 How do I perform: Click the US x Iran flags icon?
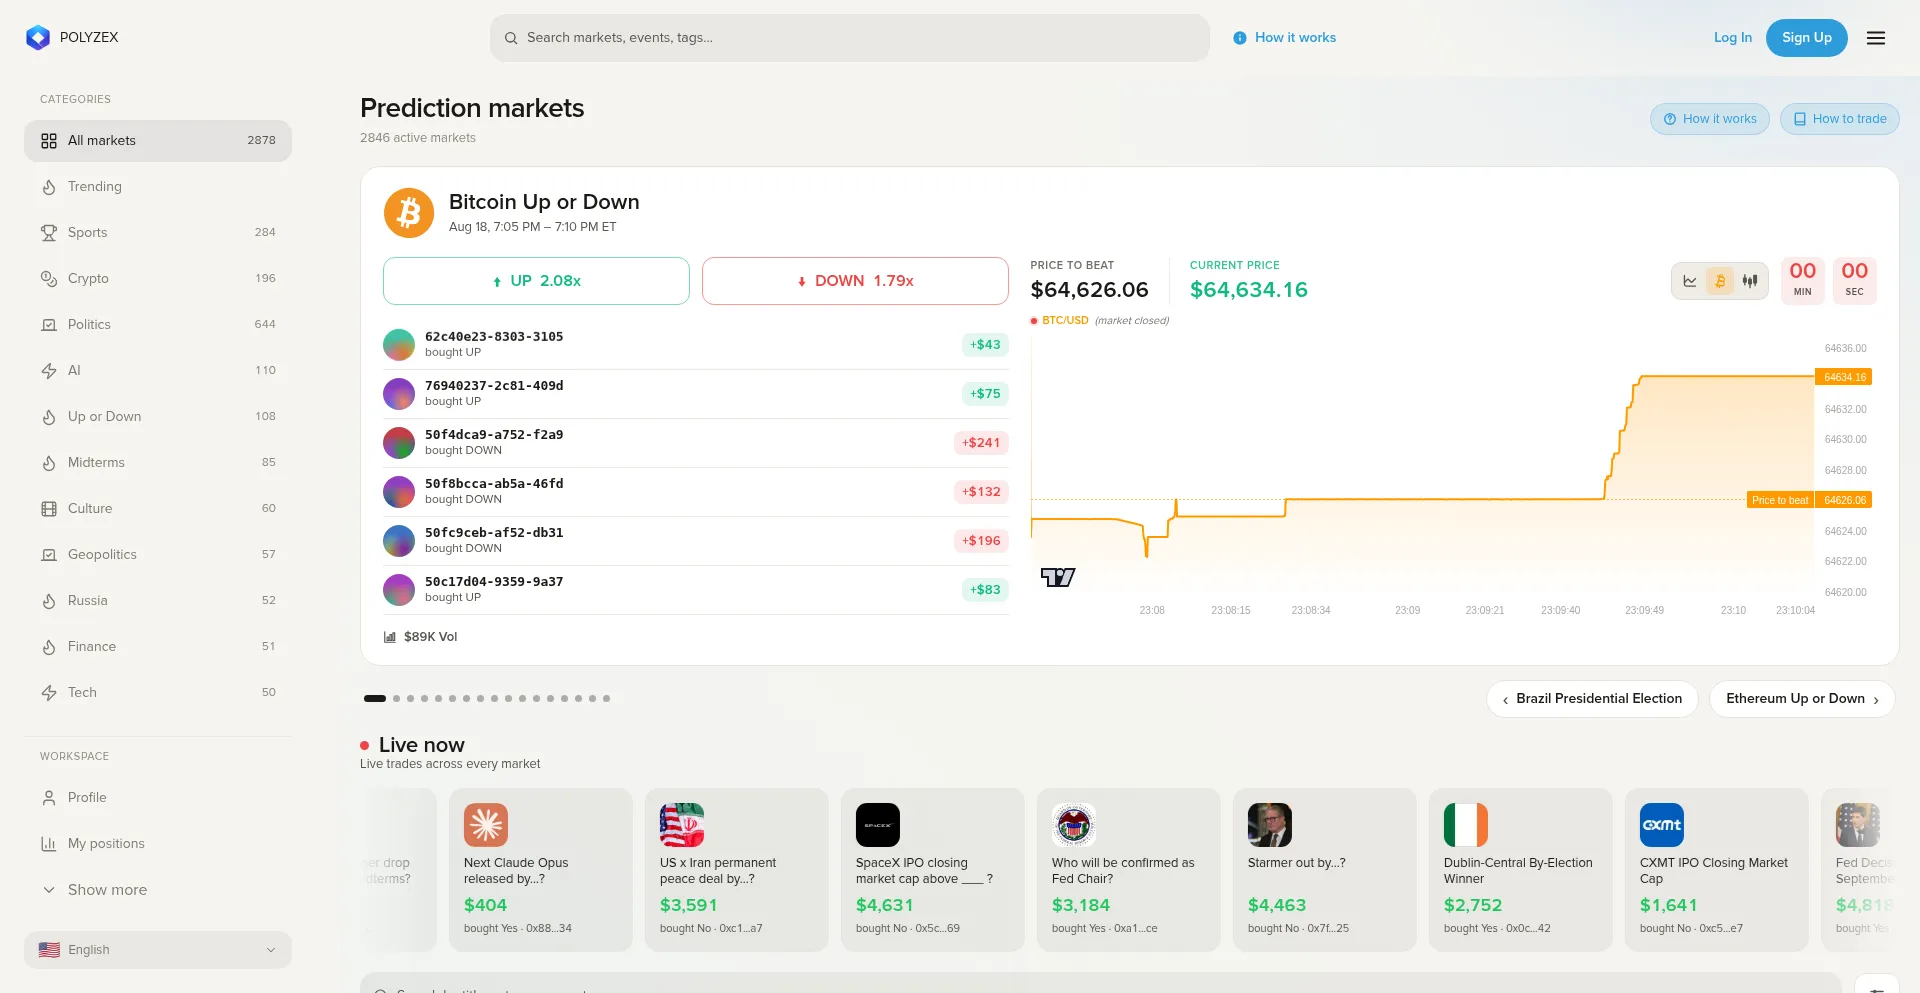682,825
